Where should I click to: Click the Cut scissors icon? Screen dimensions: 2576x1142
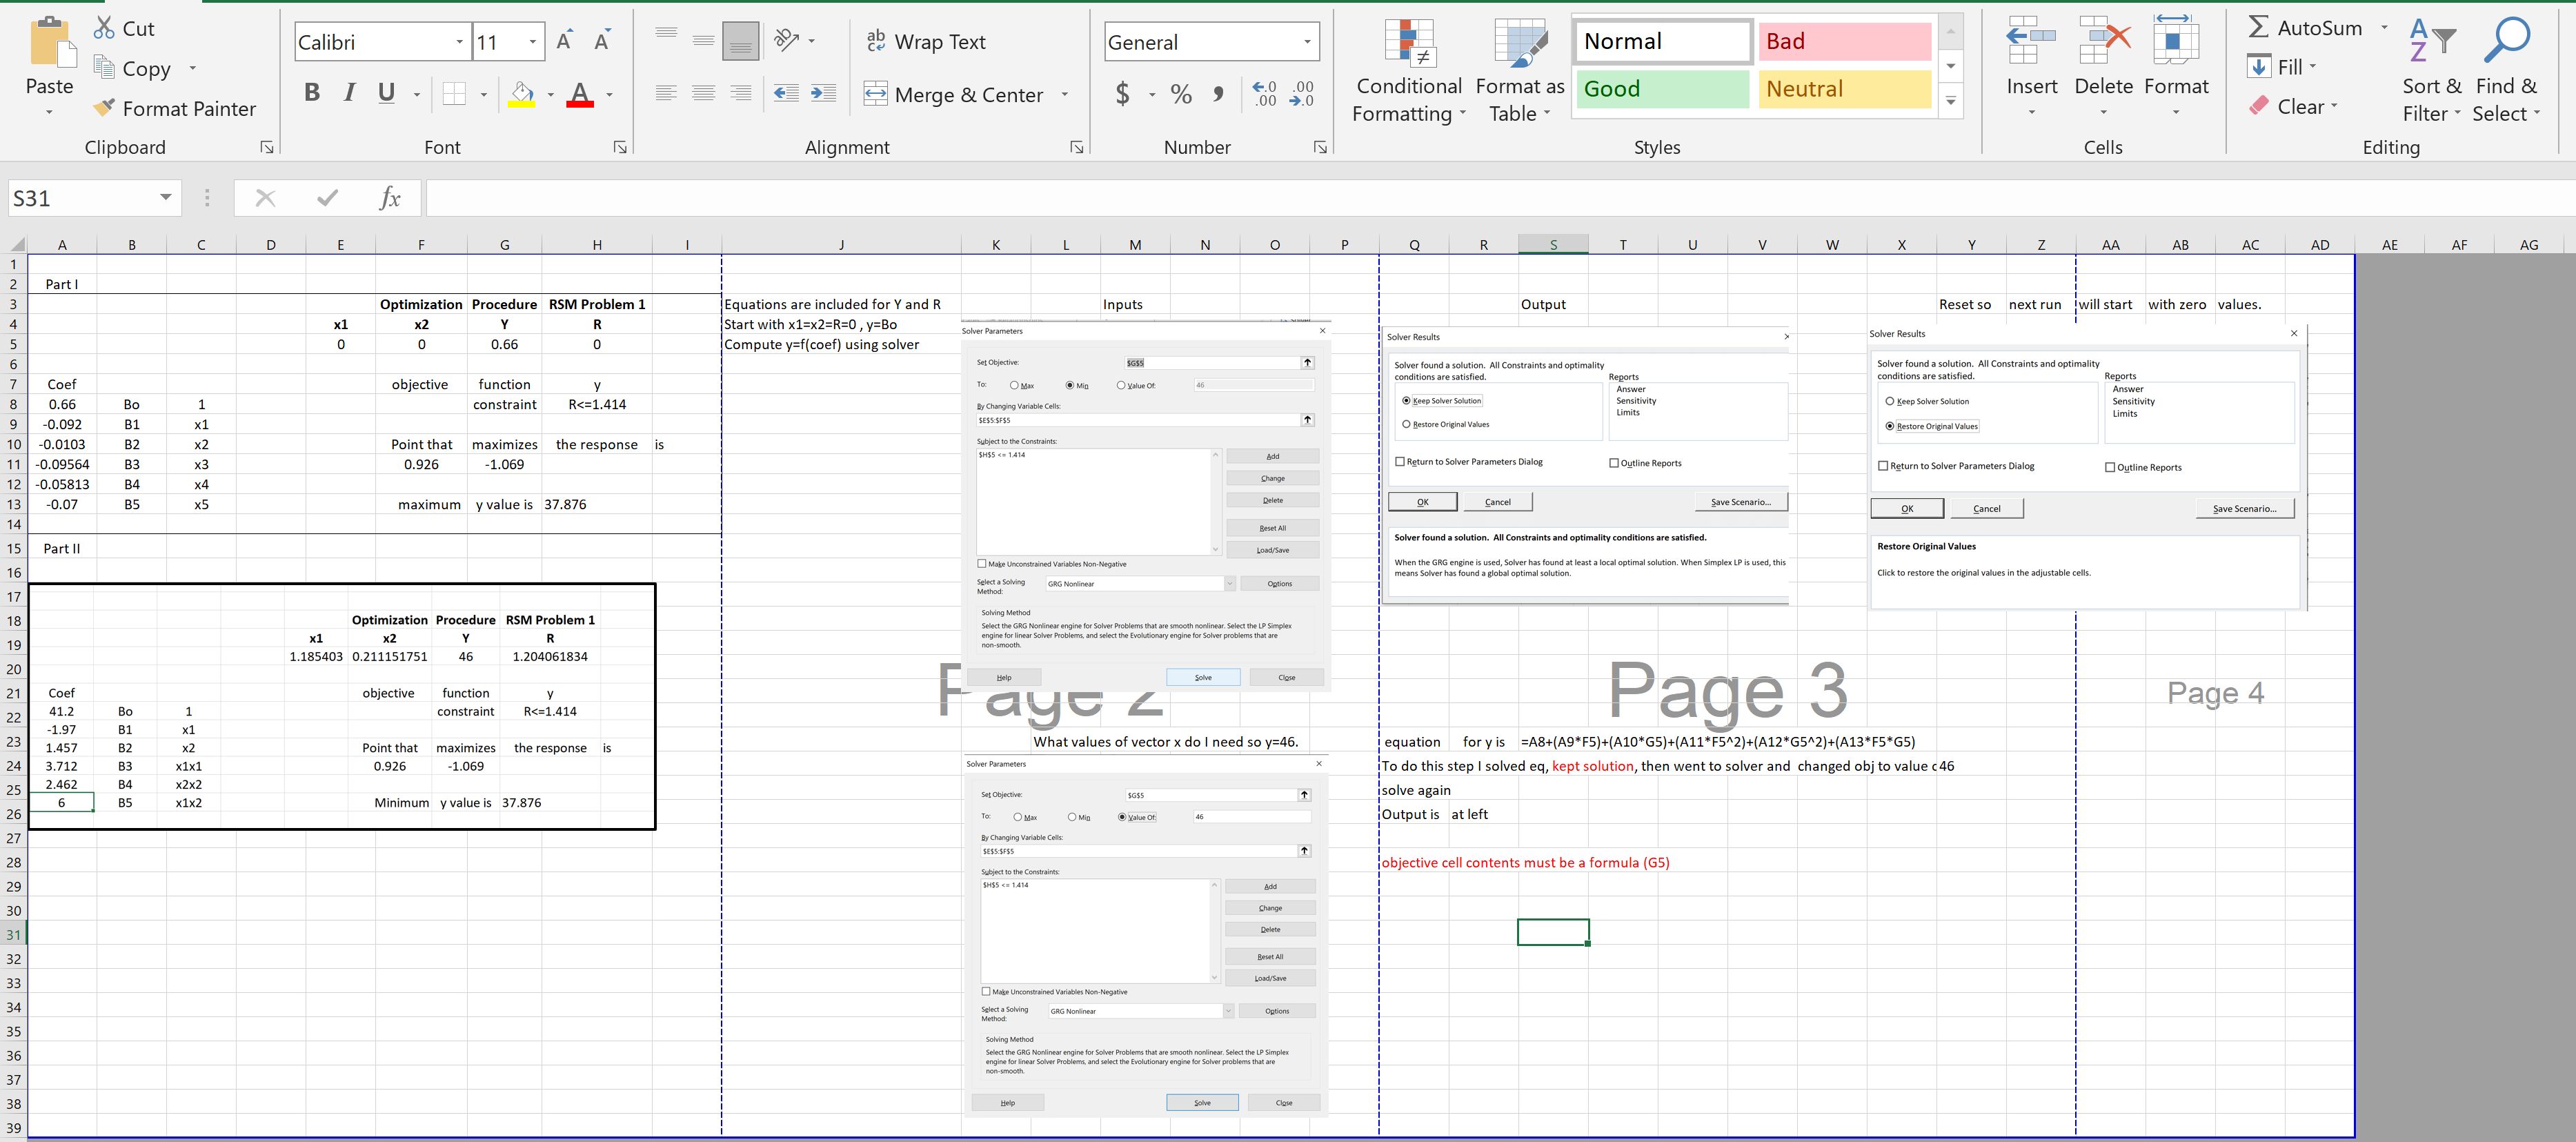[x=104, y=28]
